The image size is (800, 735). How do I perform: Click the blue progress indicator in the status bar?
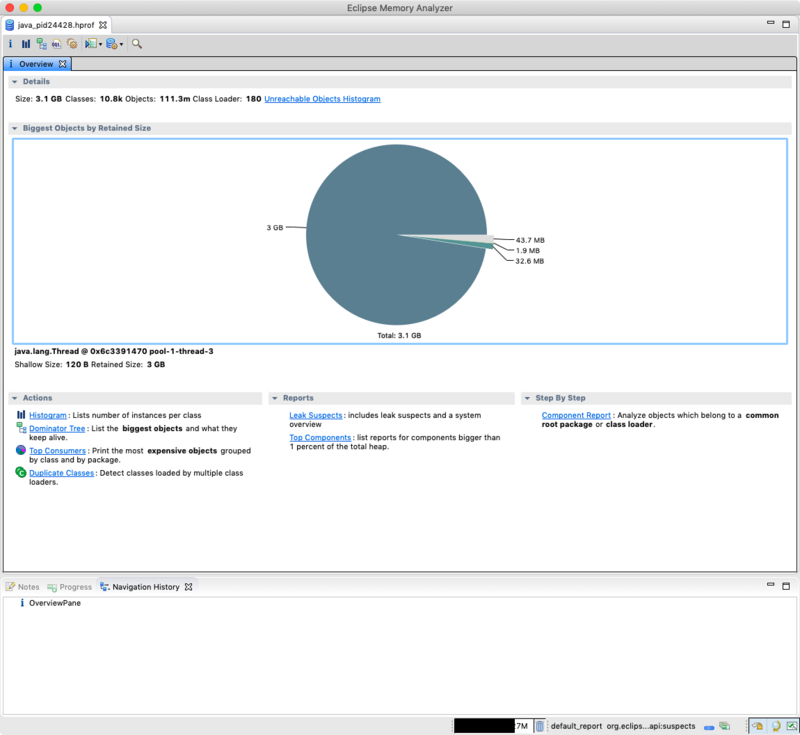click(709, 727)
